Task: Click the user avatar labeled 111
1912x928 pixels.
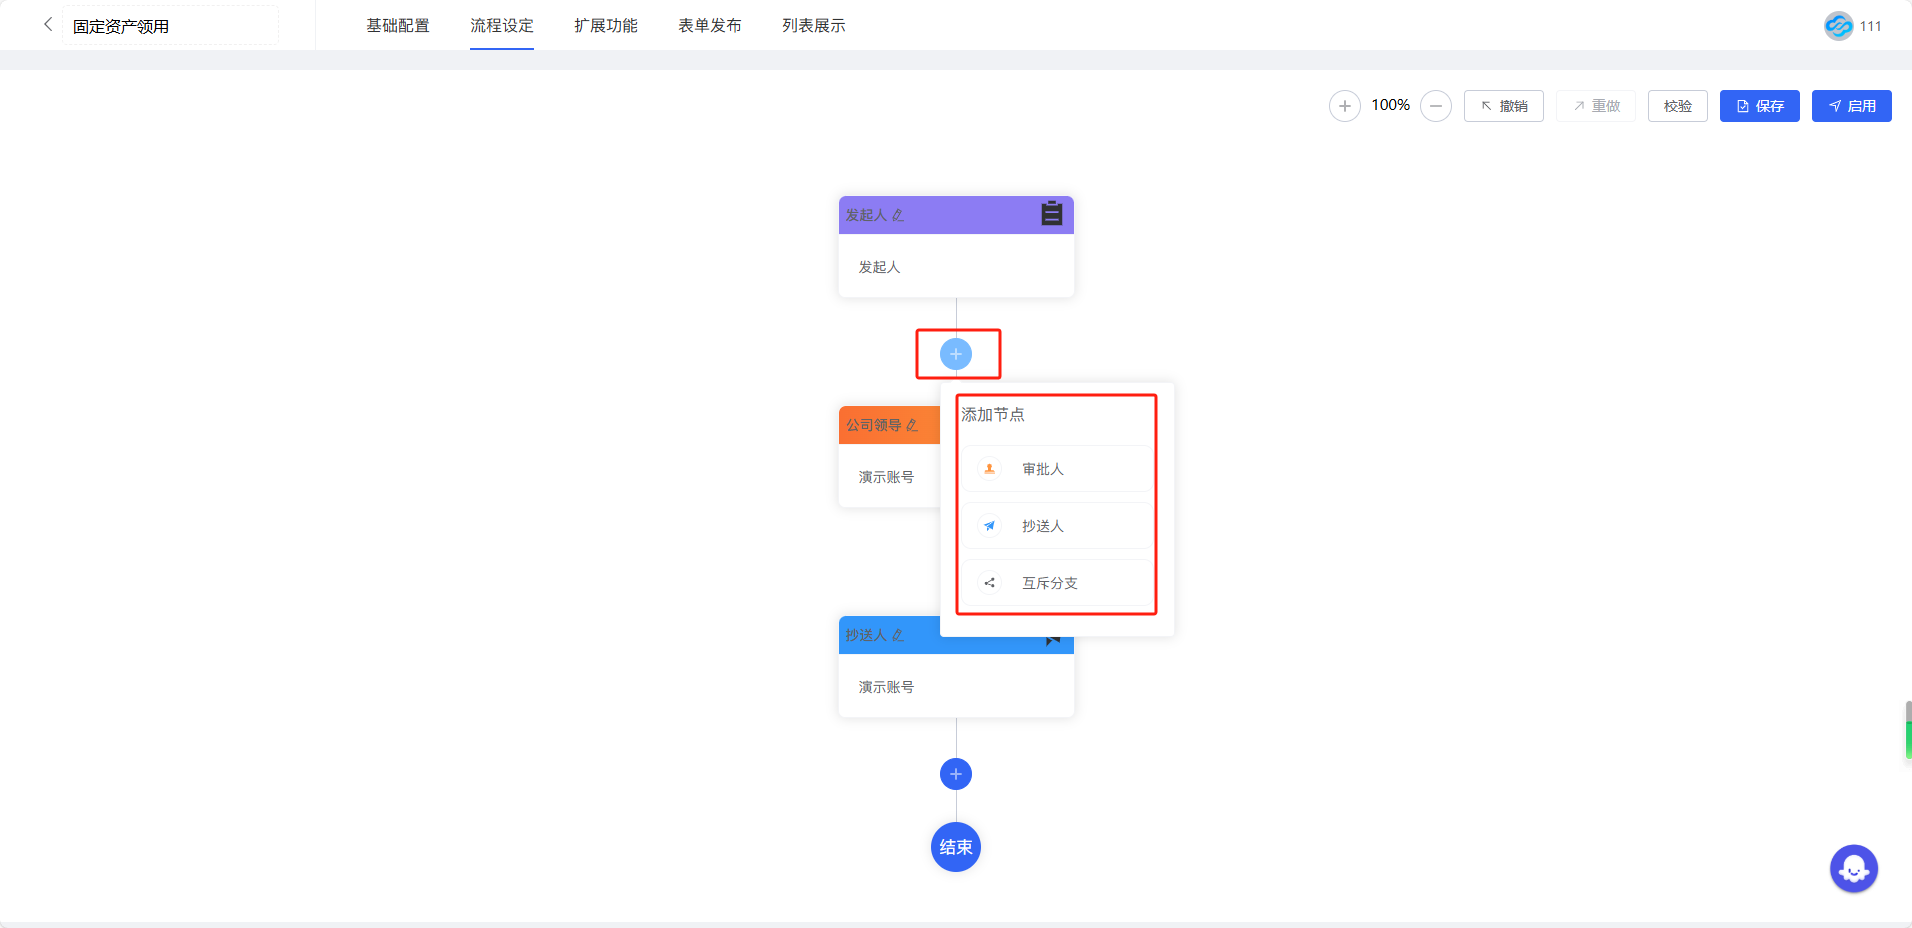Action: (x=1838, y=26)
